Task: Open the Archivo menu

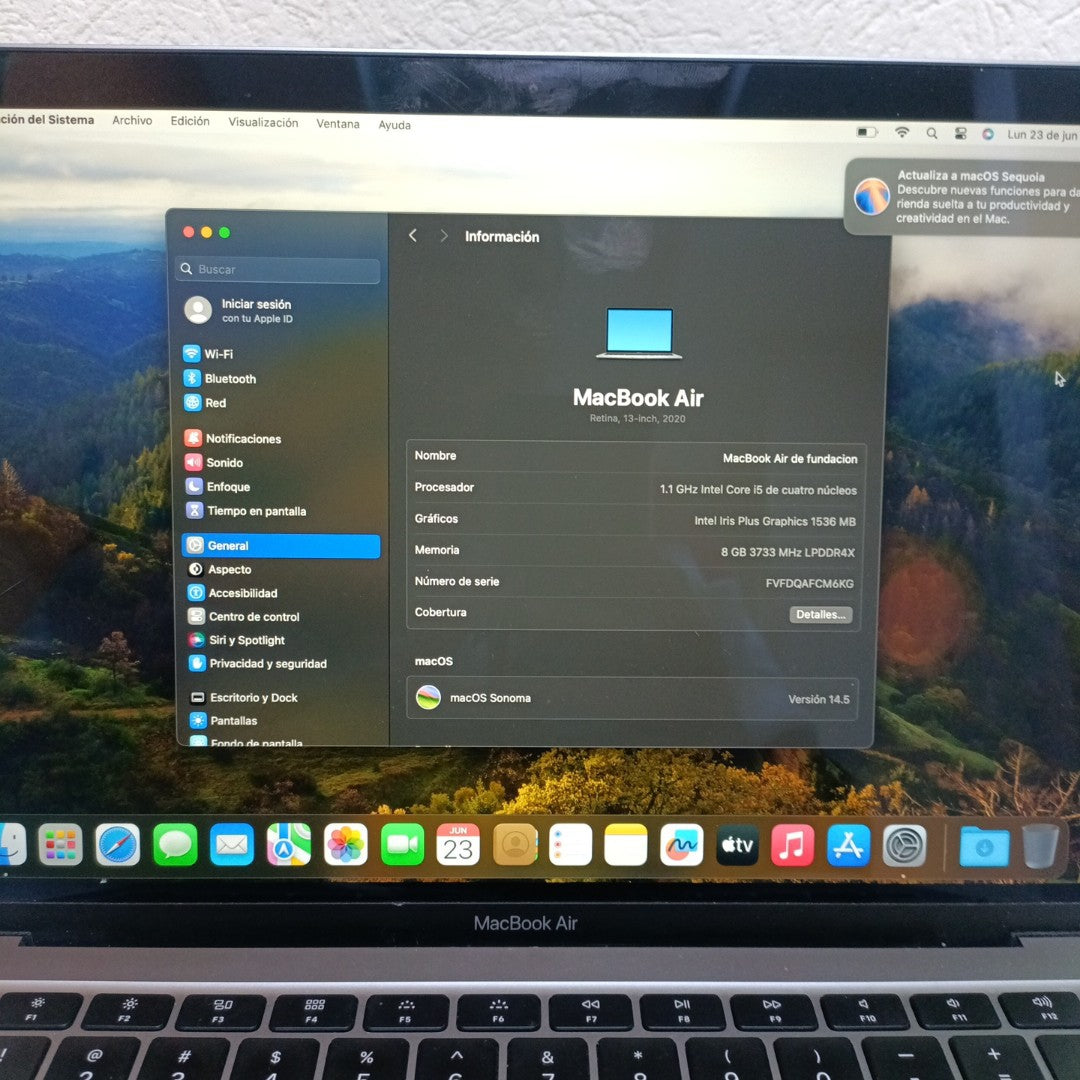Action: click(x=132, y=121)
